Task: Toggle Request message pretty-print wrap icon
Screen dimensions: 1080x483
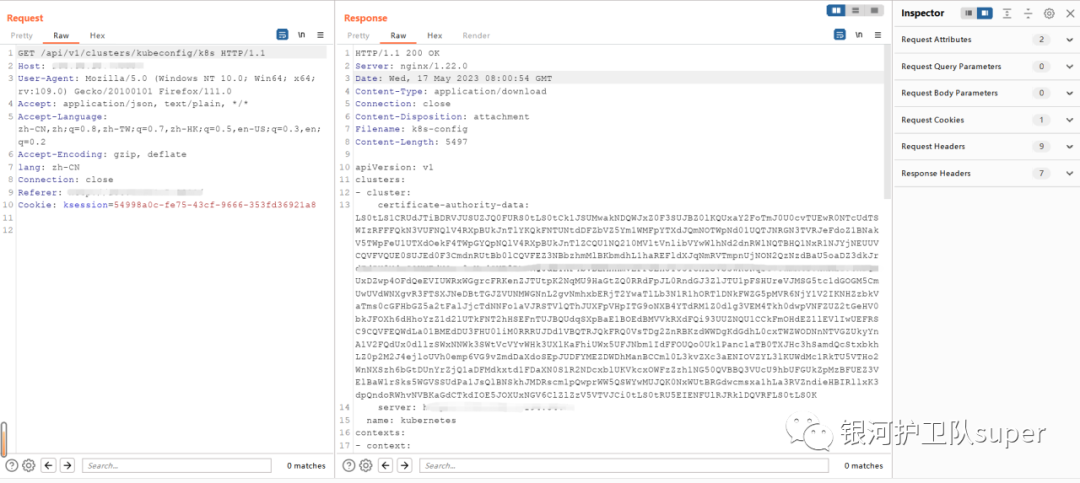Action: [282, 34]
